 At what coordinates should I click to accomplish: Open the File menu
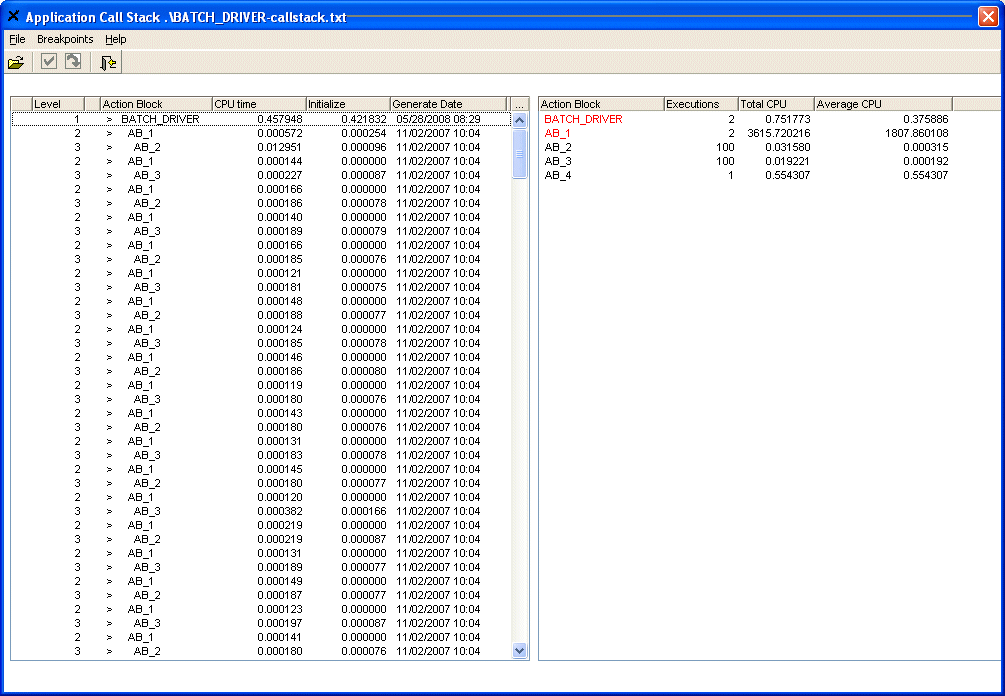[x=17, y=39]
